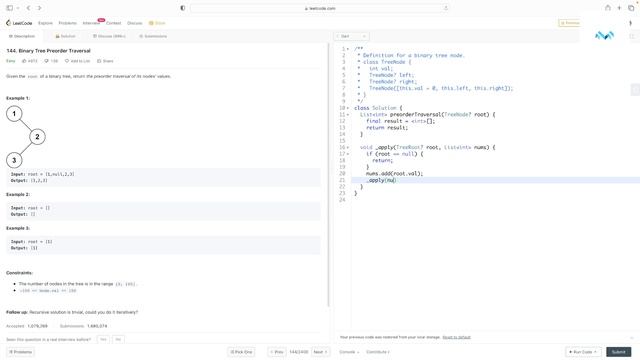Click the Run Code button
640x360 pixels.
(x=583, y=352)
